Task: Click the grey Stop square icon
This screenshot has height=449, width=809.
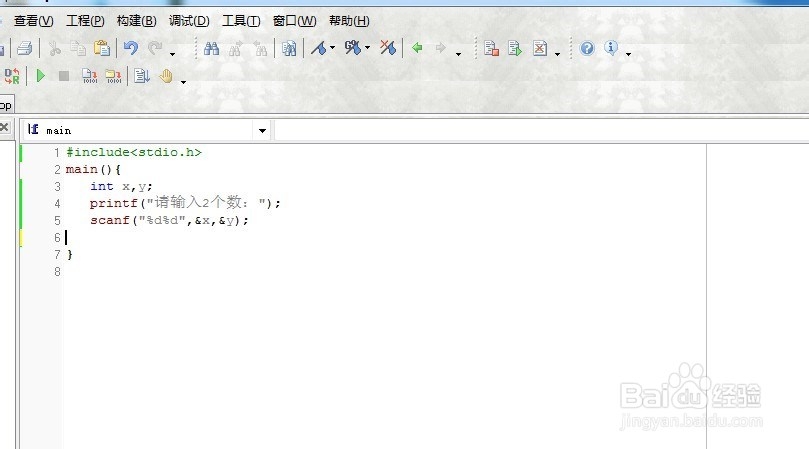Action: point(64,76)
